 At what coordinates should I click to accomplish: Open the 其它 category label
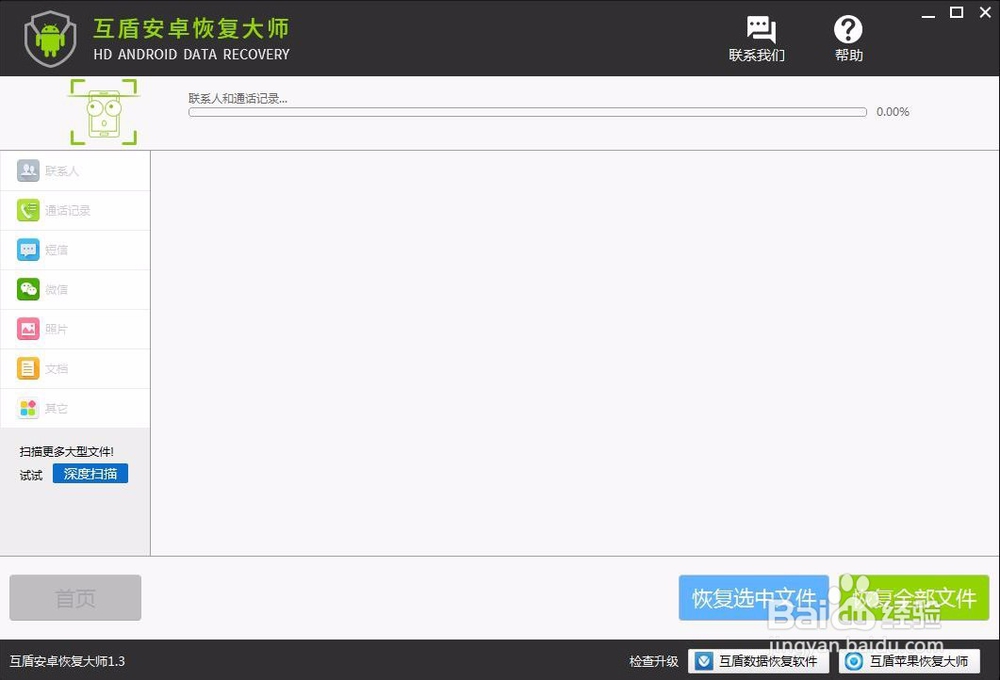56,408
